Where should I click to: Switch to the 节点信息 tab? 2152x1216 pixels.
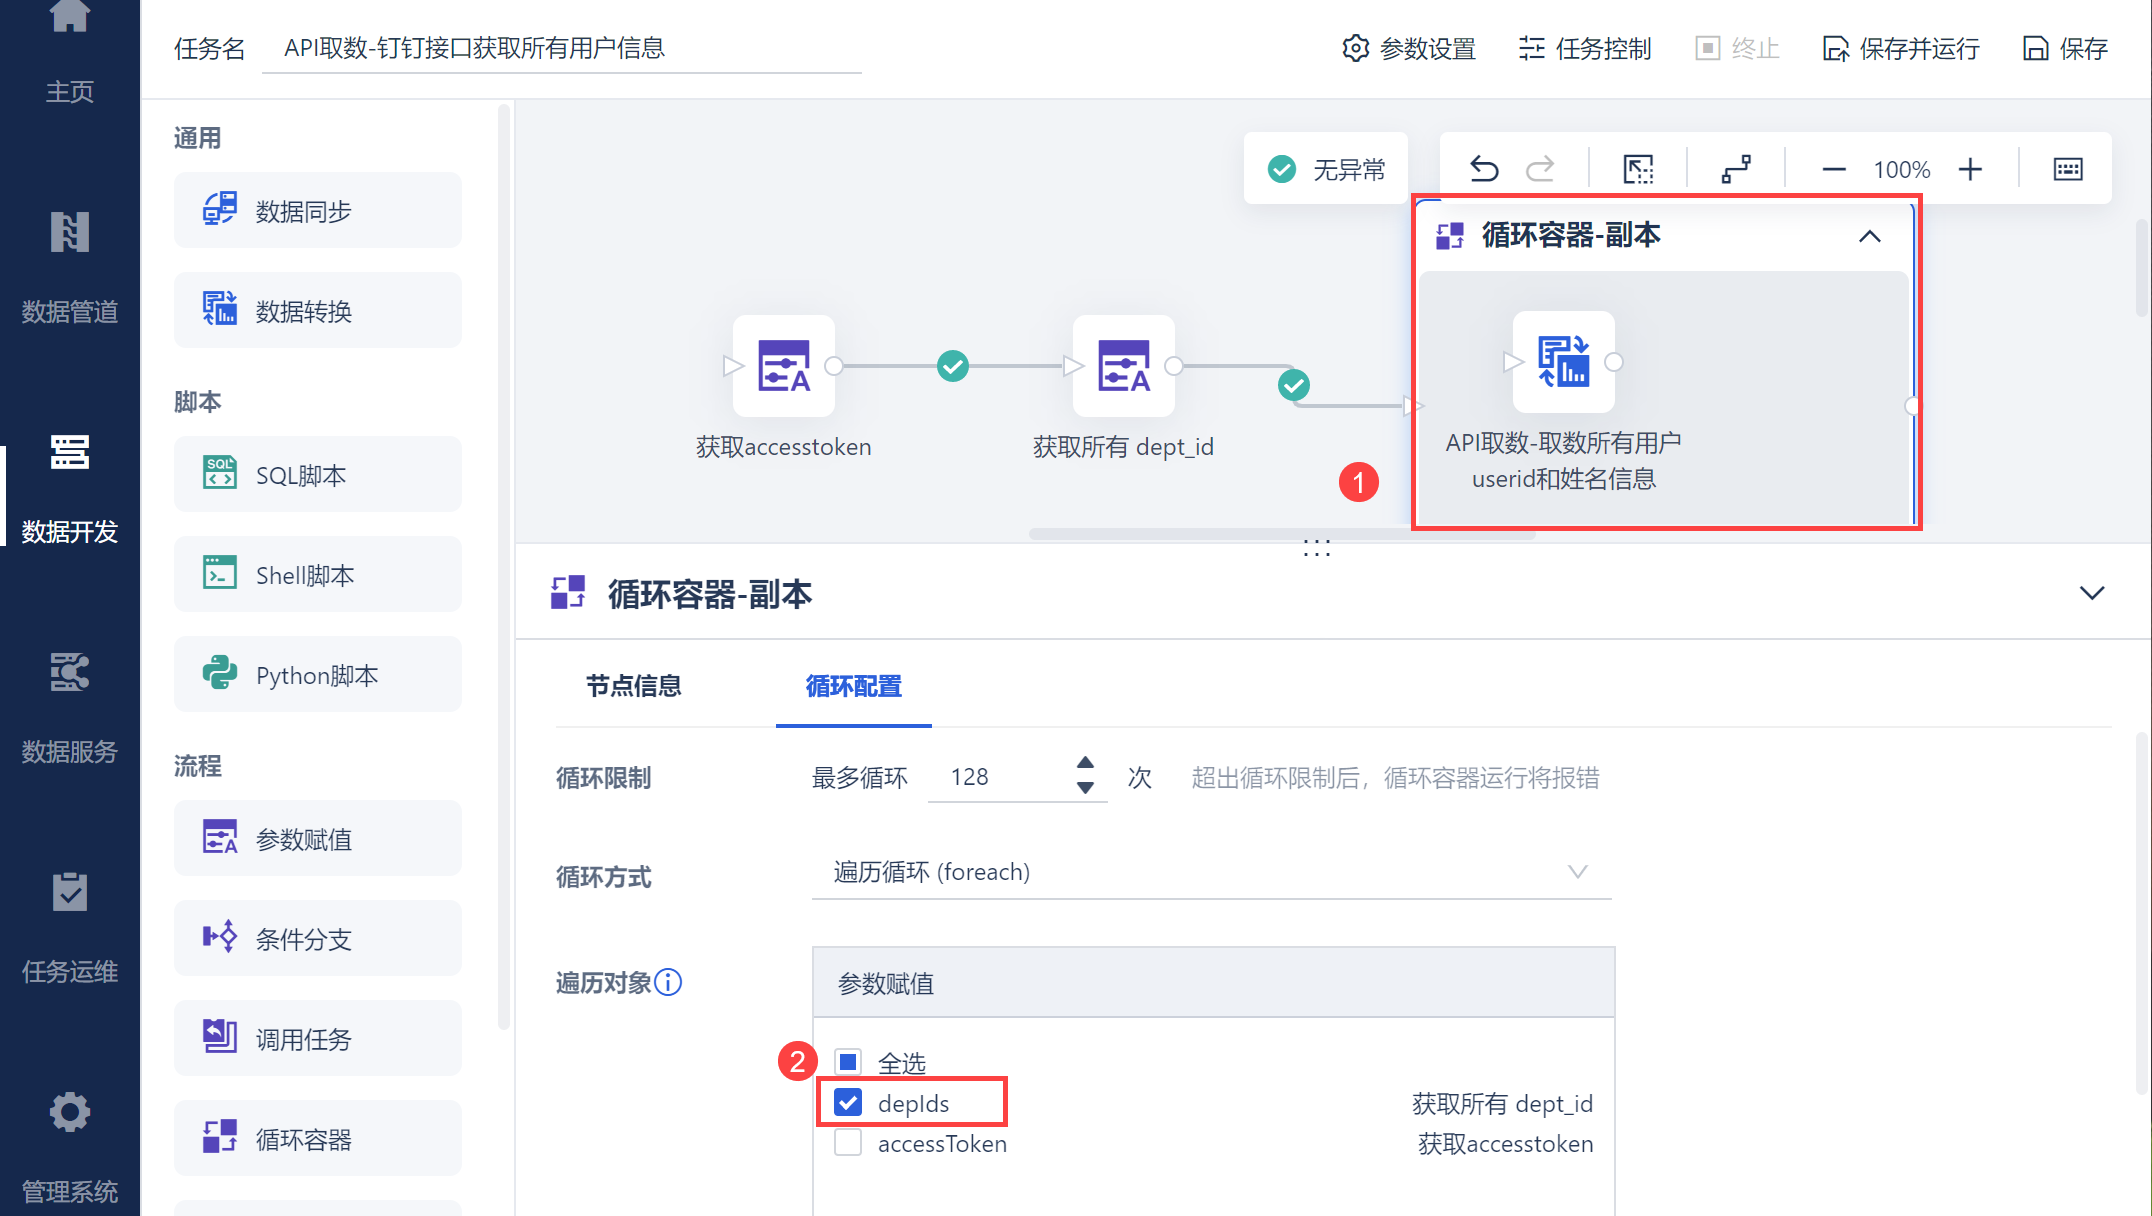tap(633, 686)
